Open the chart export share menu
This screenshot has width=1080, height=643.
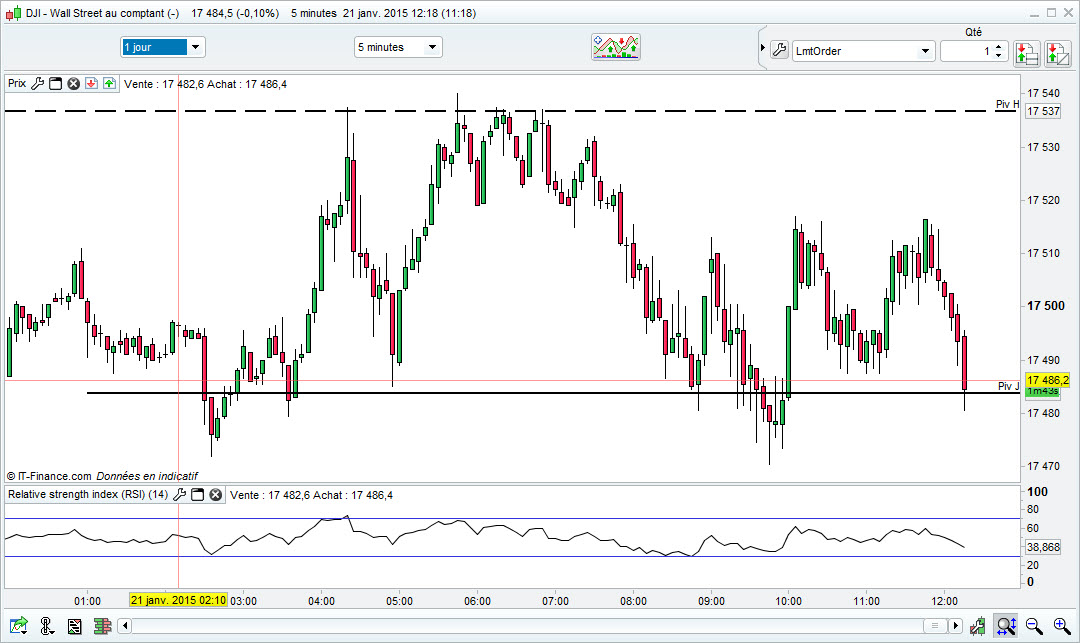coord(19,626)
